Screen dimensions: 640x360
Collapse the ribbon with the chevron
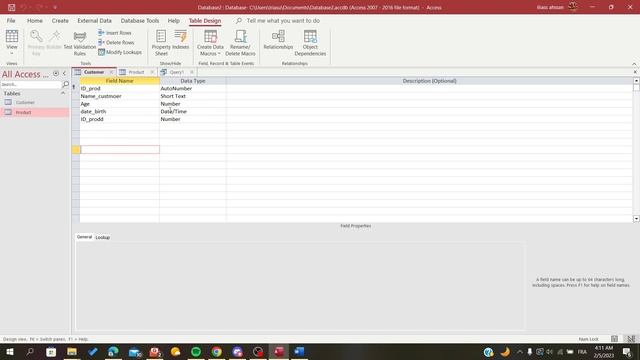pos(634,64)
